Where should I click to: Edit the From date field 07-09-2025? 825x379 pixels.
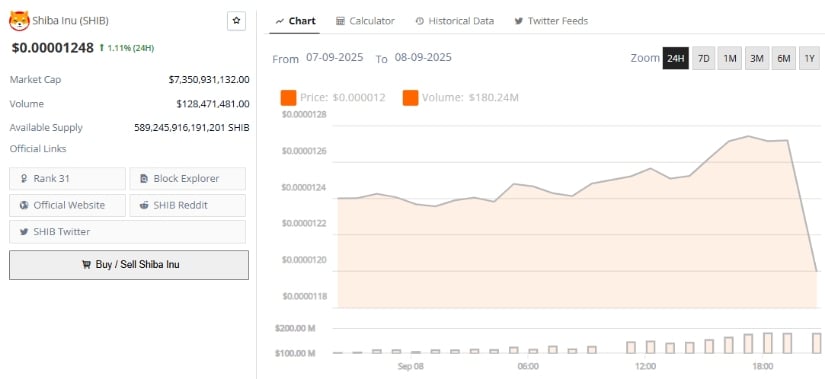coord(335,58)
